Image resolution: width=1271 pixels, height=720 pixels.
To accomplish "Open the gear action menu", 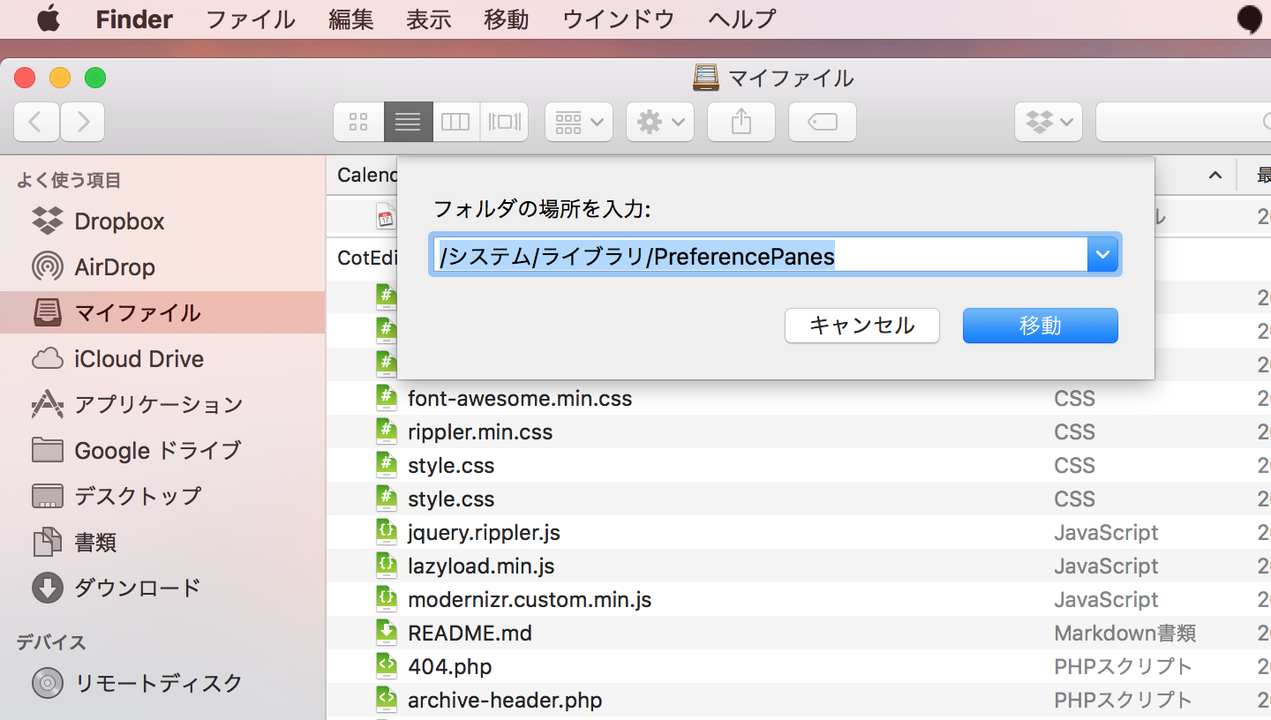I will point(660,122).
